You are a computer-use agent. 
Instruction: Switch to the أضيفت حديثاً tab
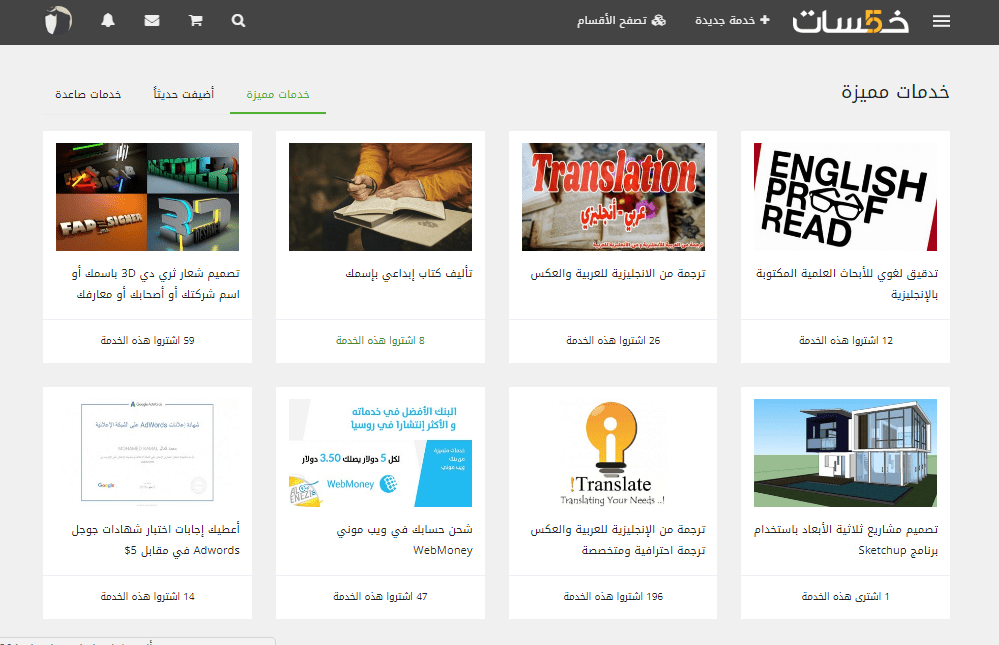pyautogui.click(x=183, y=94)
